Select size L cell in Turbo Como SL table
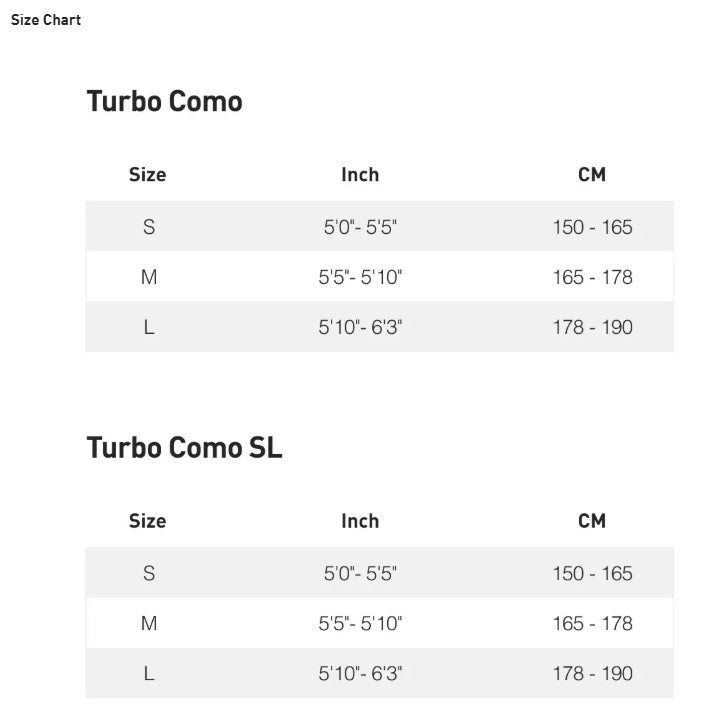 click(x=149, y=673)
